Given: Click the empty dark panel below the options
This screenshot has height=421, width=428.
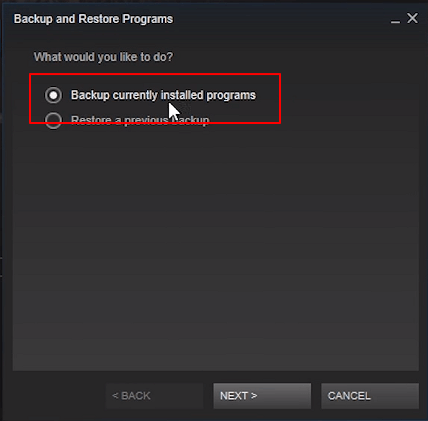Looking at the screenshot, I should coord(216,250).
